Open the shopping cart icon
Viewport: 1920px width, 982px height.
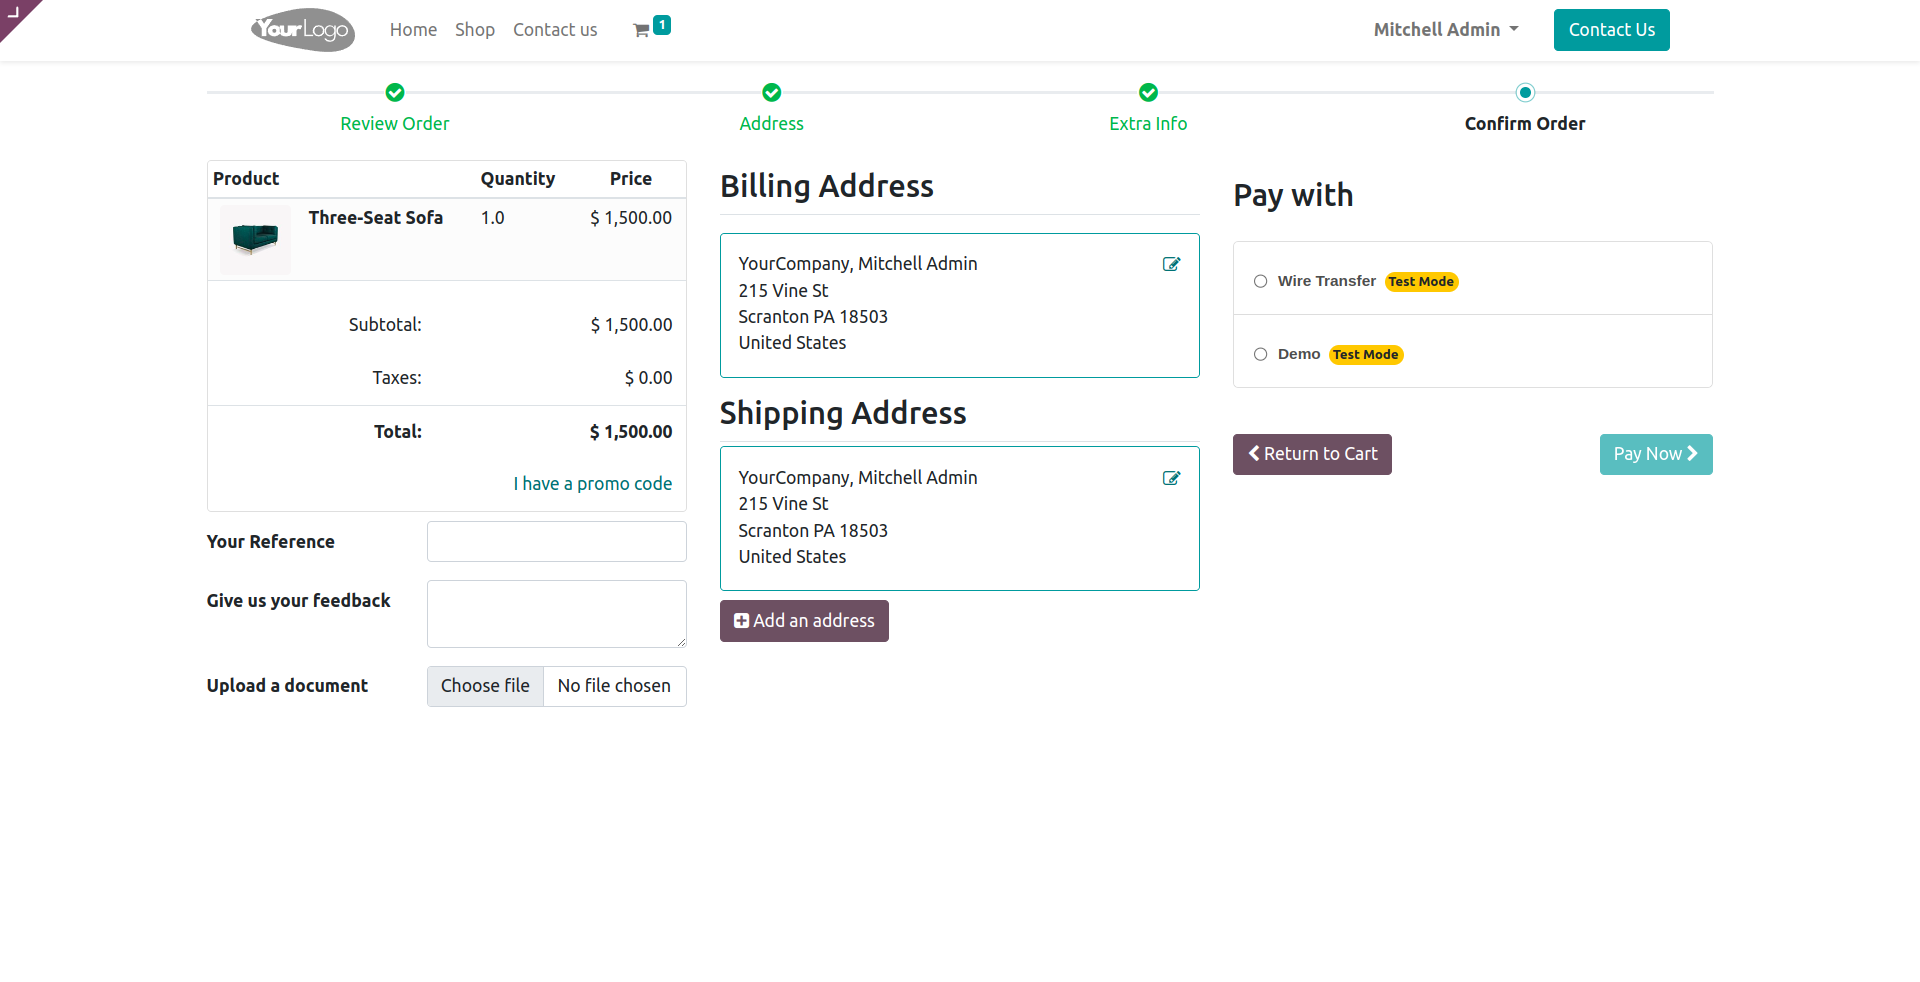(642, 31)
